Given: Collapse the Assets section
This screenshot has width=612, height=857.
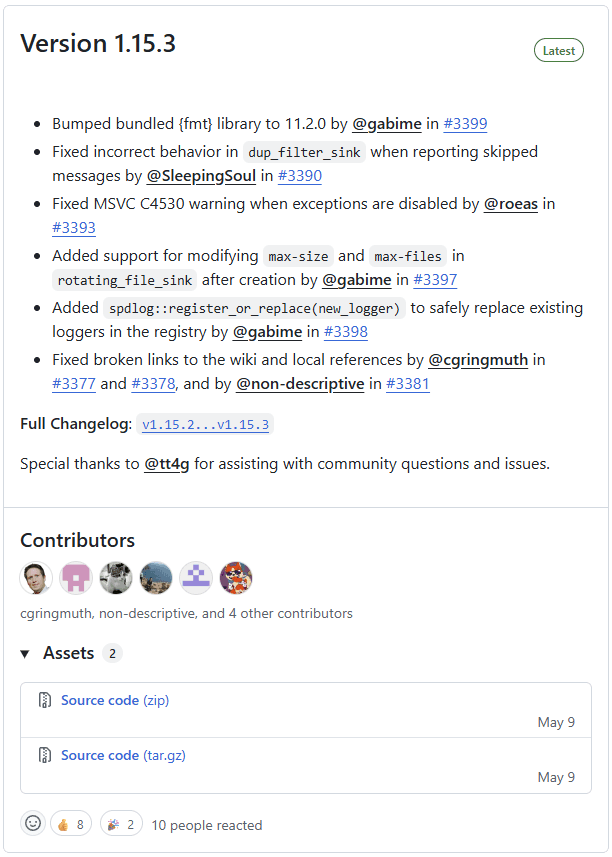Looking at the screenshot, I should pyautogui.click(x=25, y=653).
